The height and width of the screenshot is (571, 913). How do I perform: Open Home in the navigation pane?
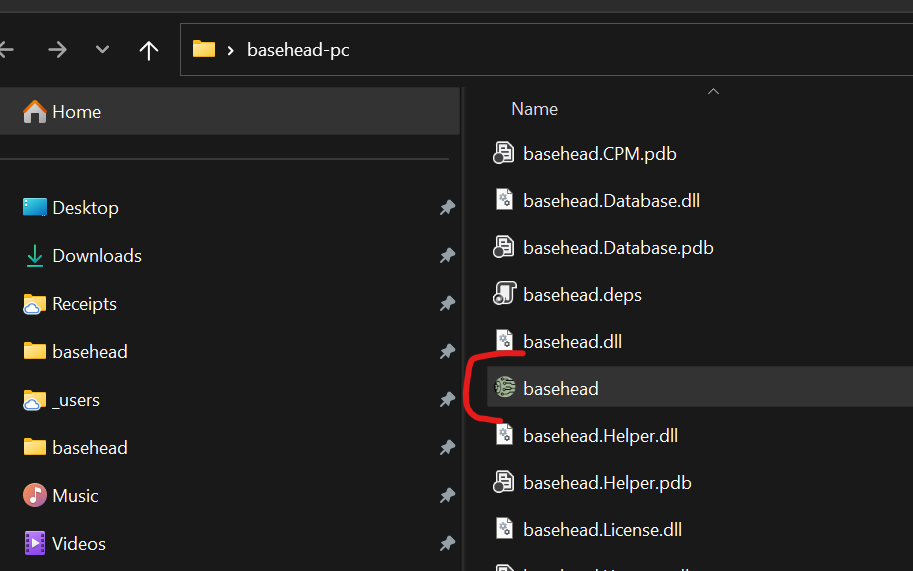pyautogui.click(x=229, y=111)
